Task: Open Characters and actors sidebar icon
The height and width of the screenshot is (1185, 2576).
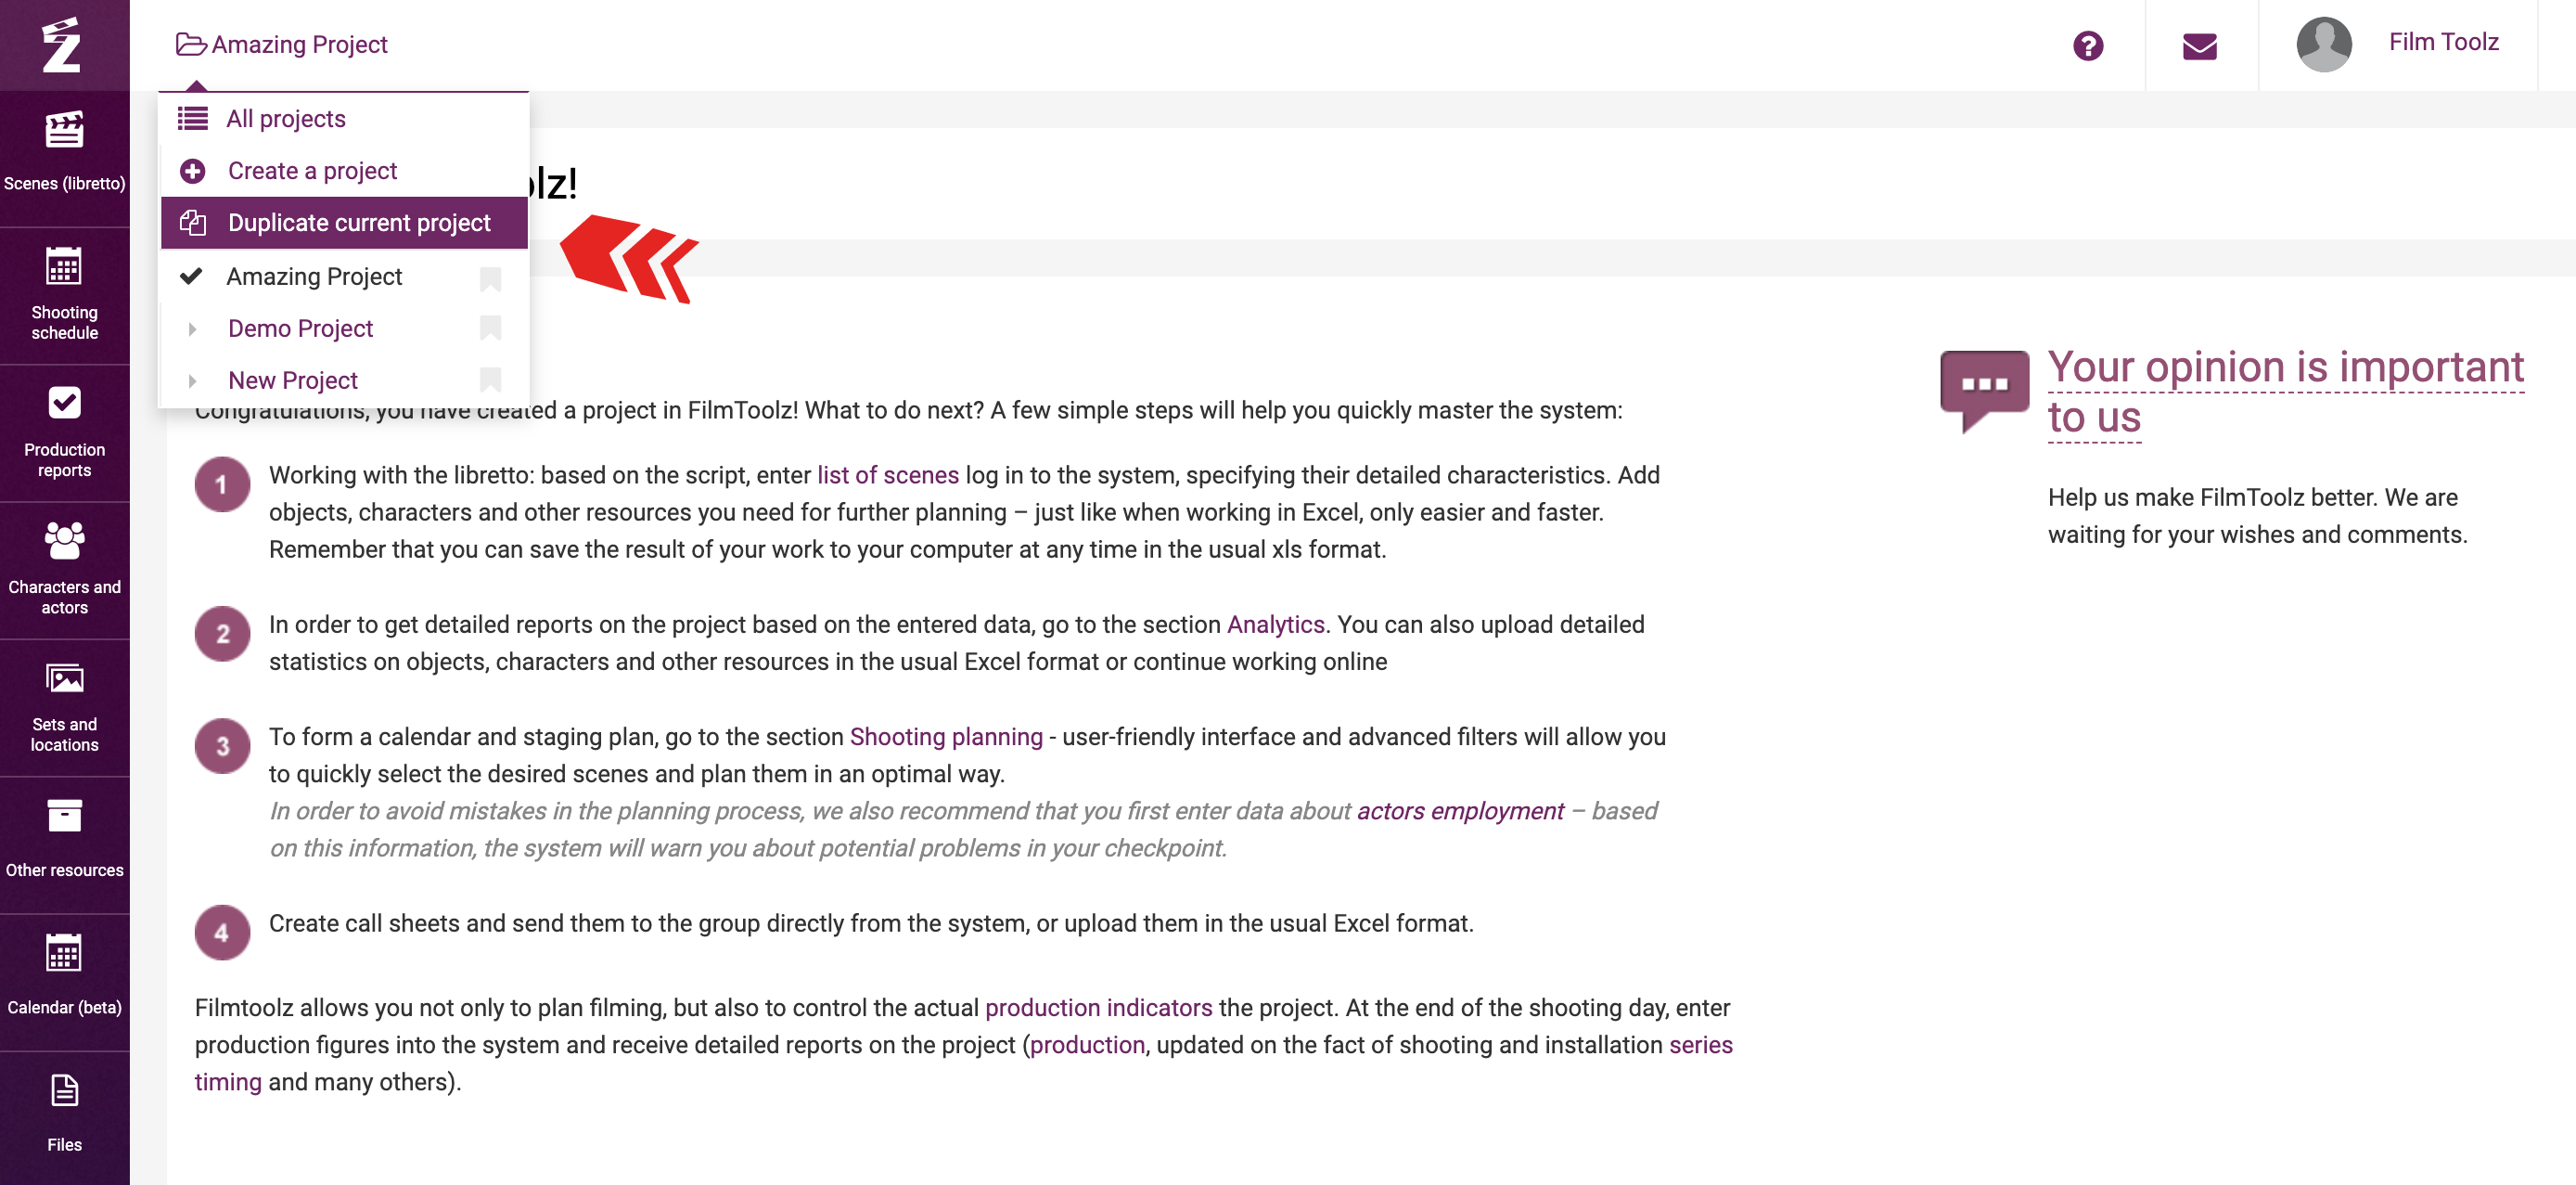Action: [64, 540]
